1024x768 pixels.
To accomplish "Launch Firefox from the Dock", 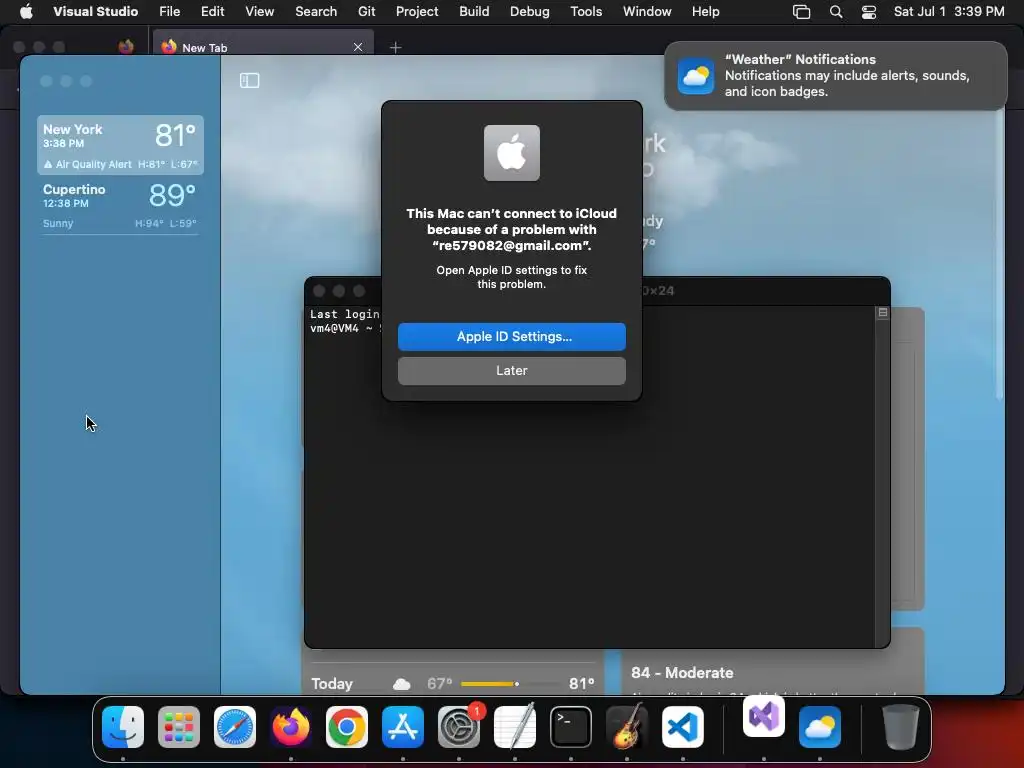I will (x=291, y=727).
